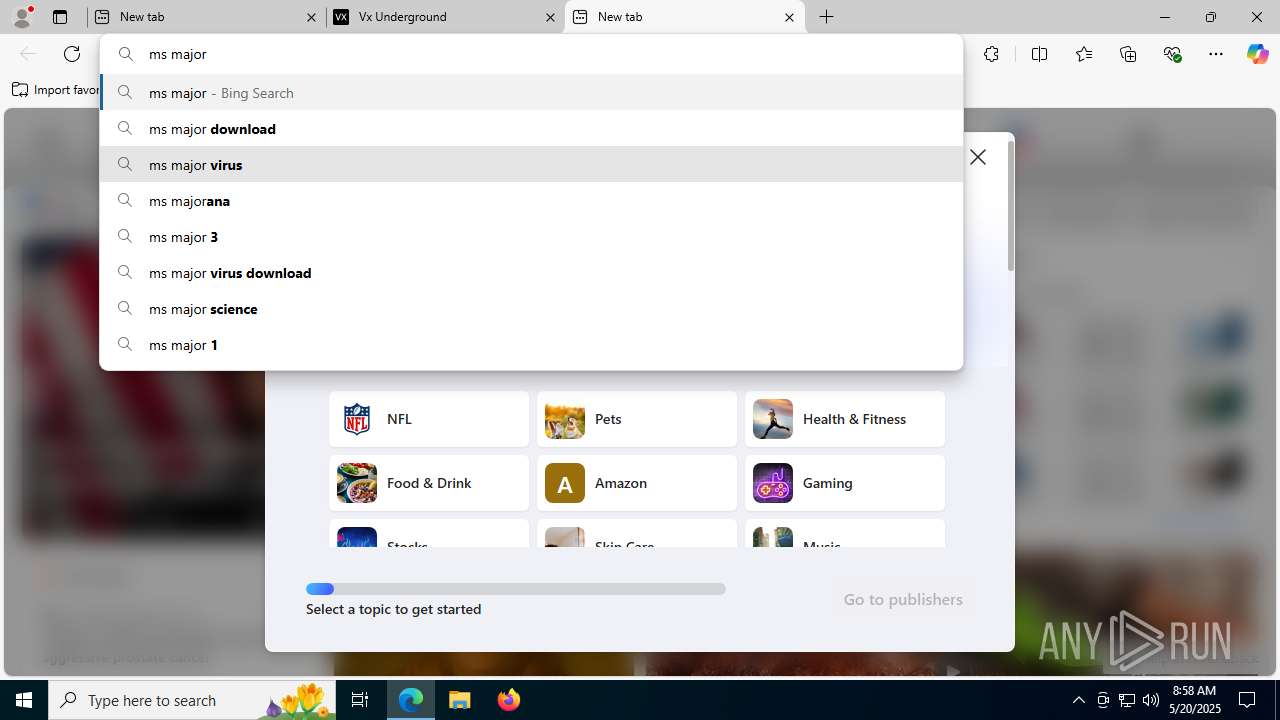
Task: Select the NFL topic
Action: tap(429, 419)
